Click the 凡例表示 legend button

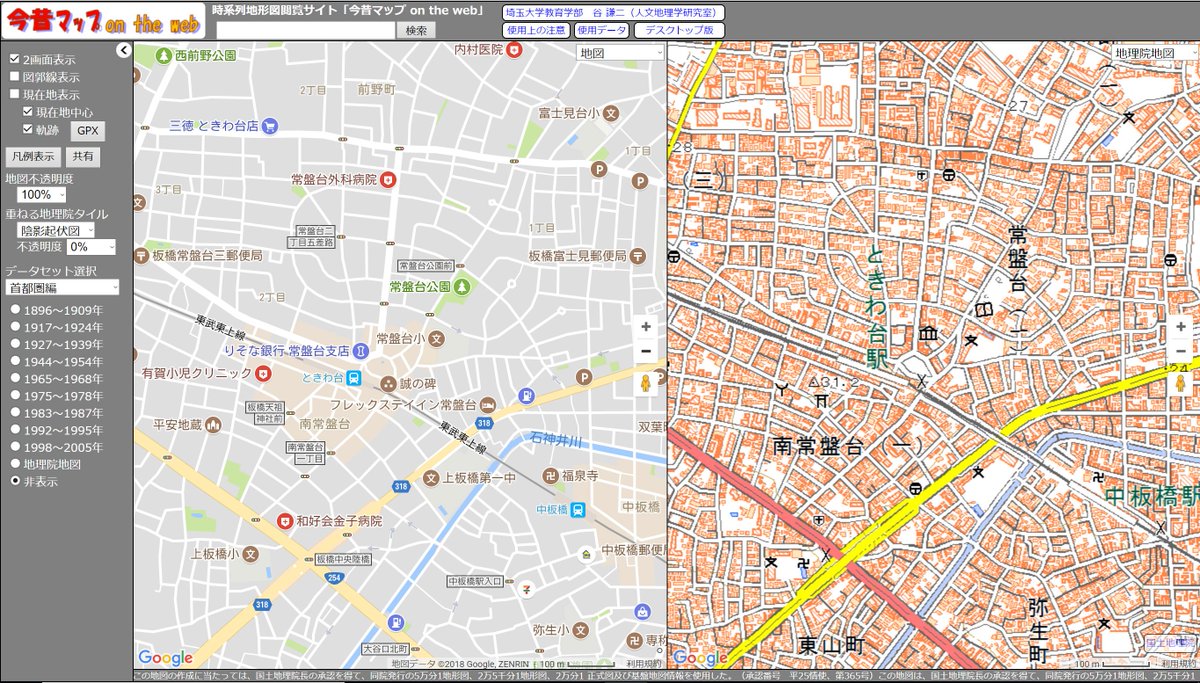pyautogui.click(x=33, y=156)
